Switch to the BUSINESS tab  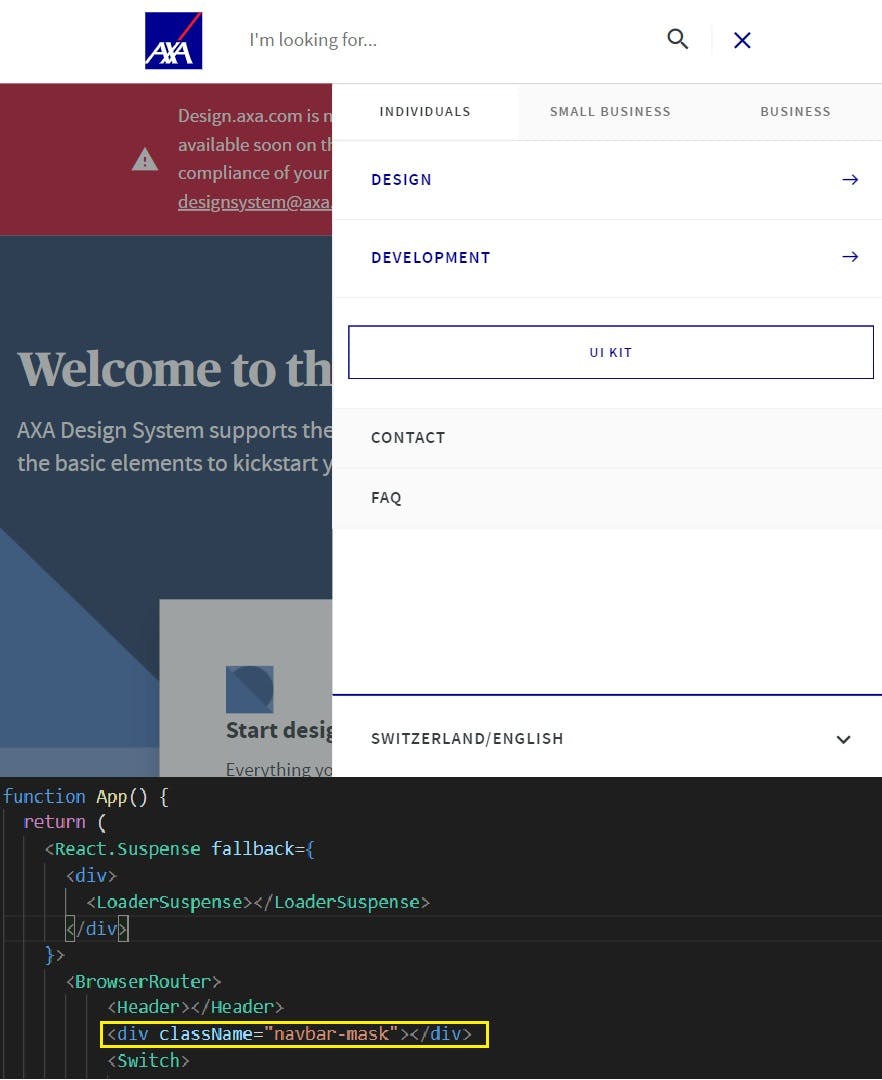click(x=795, y=111)
